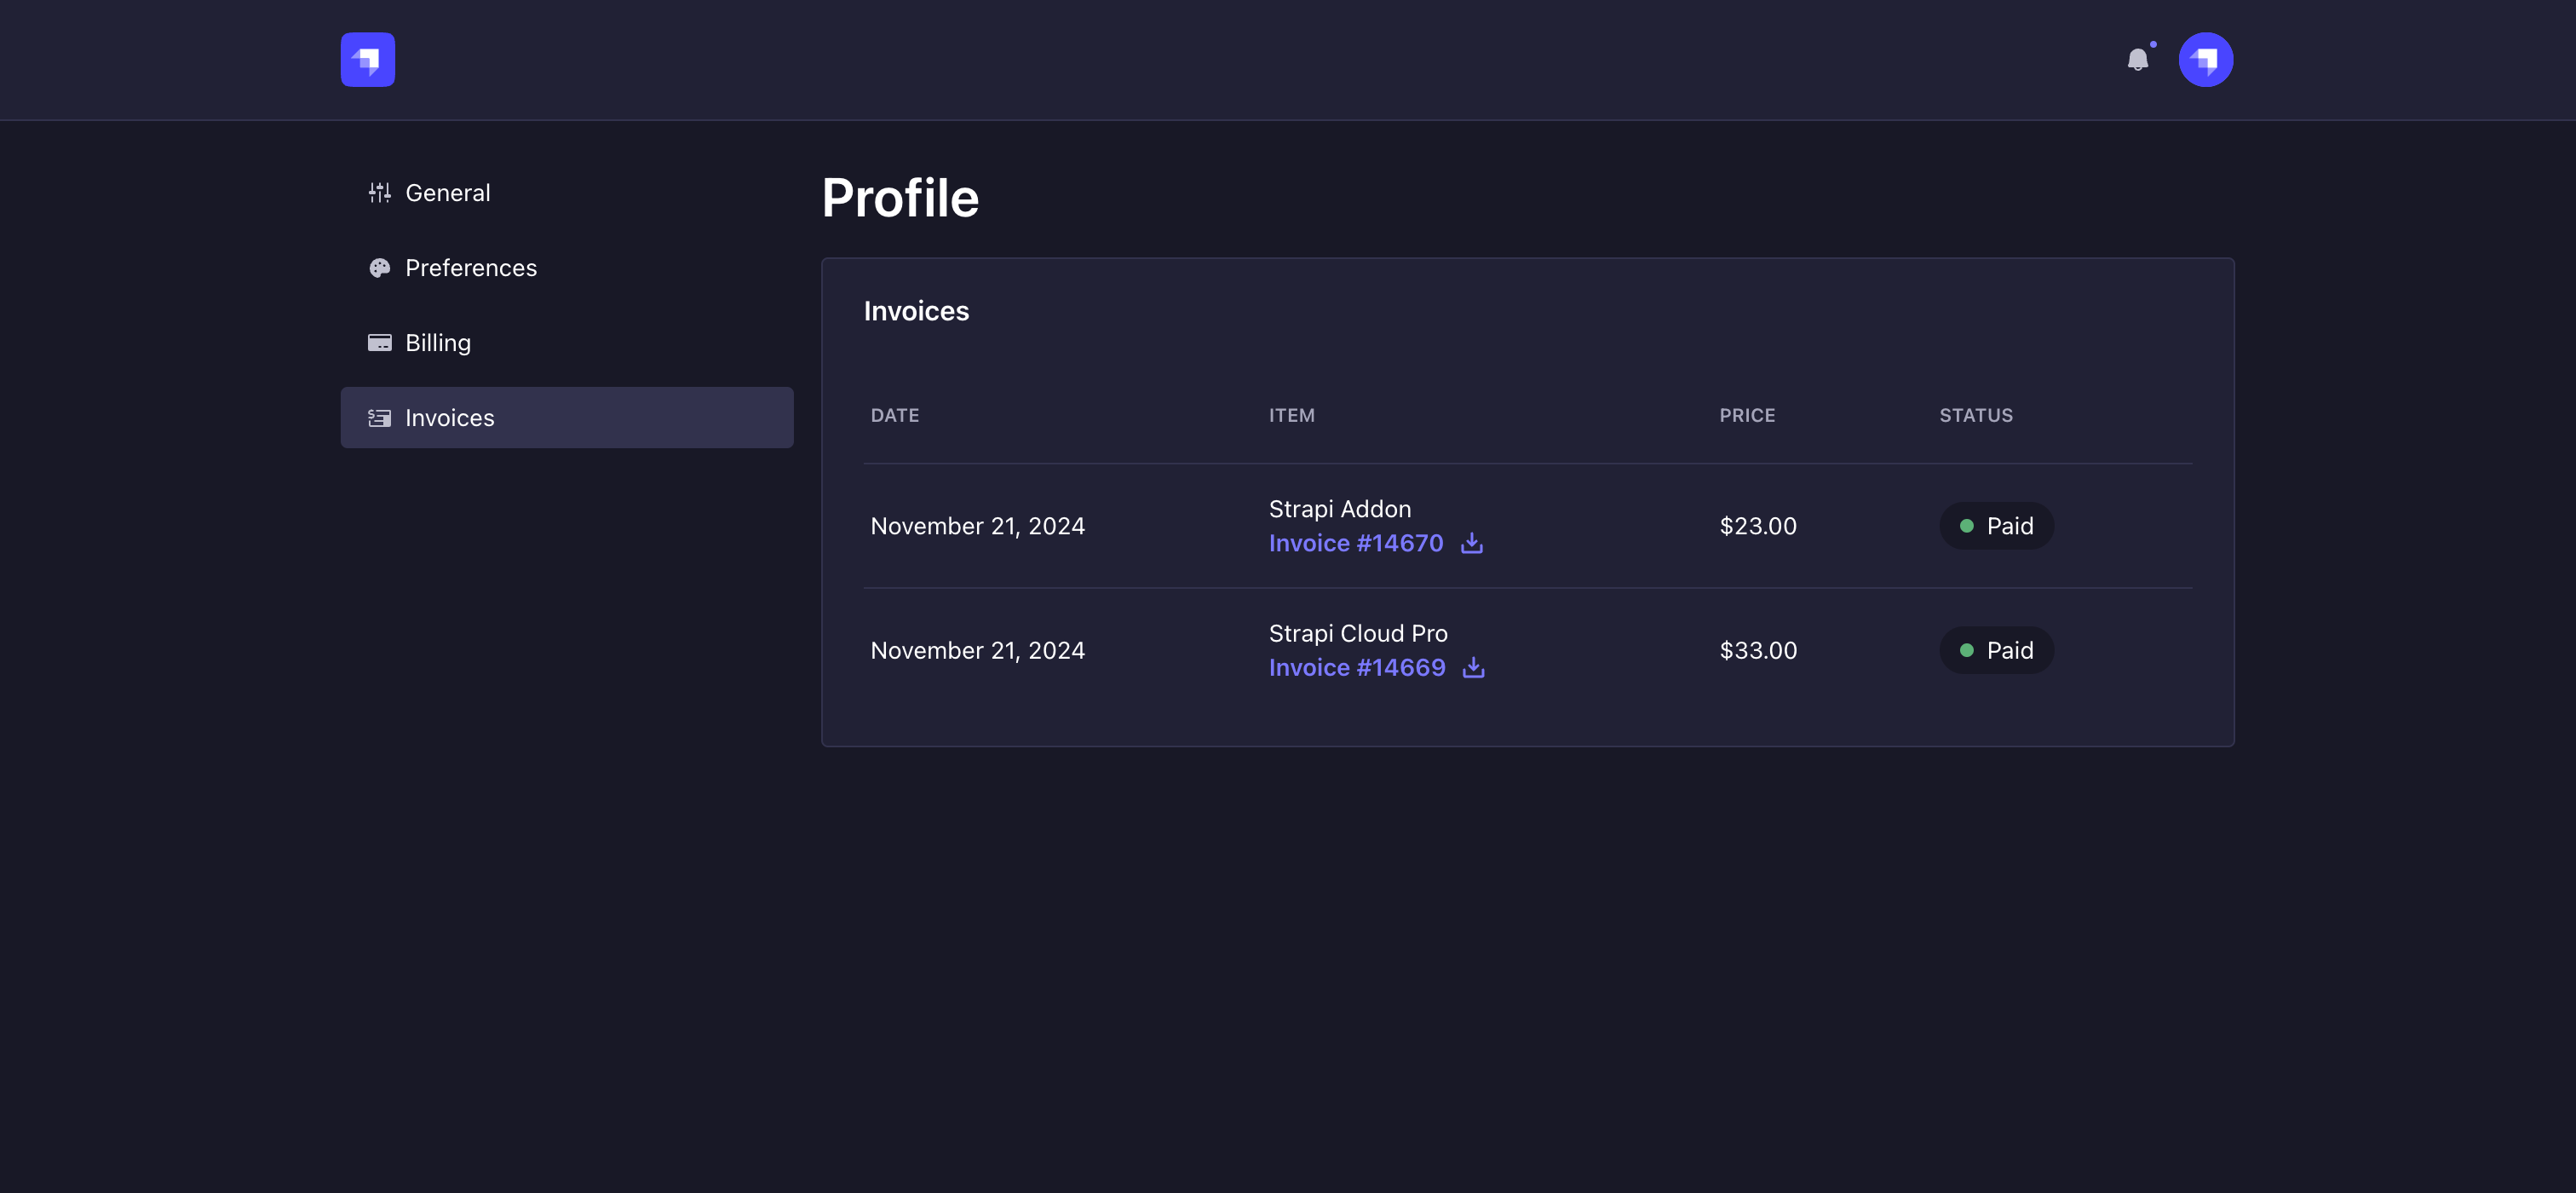Image resolution: width=2576 pixels, height=1193 pixels.
Task: Click the $23.00 price cell
Action: [x=1758, y=526]
